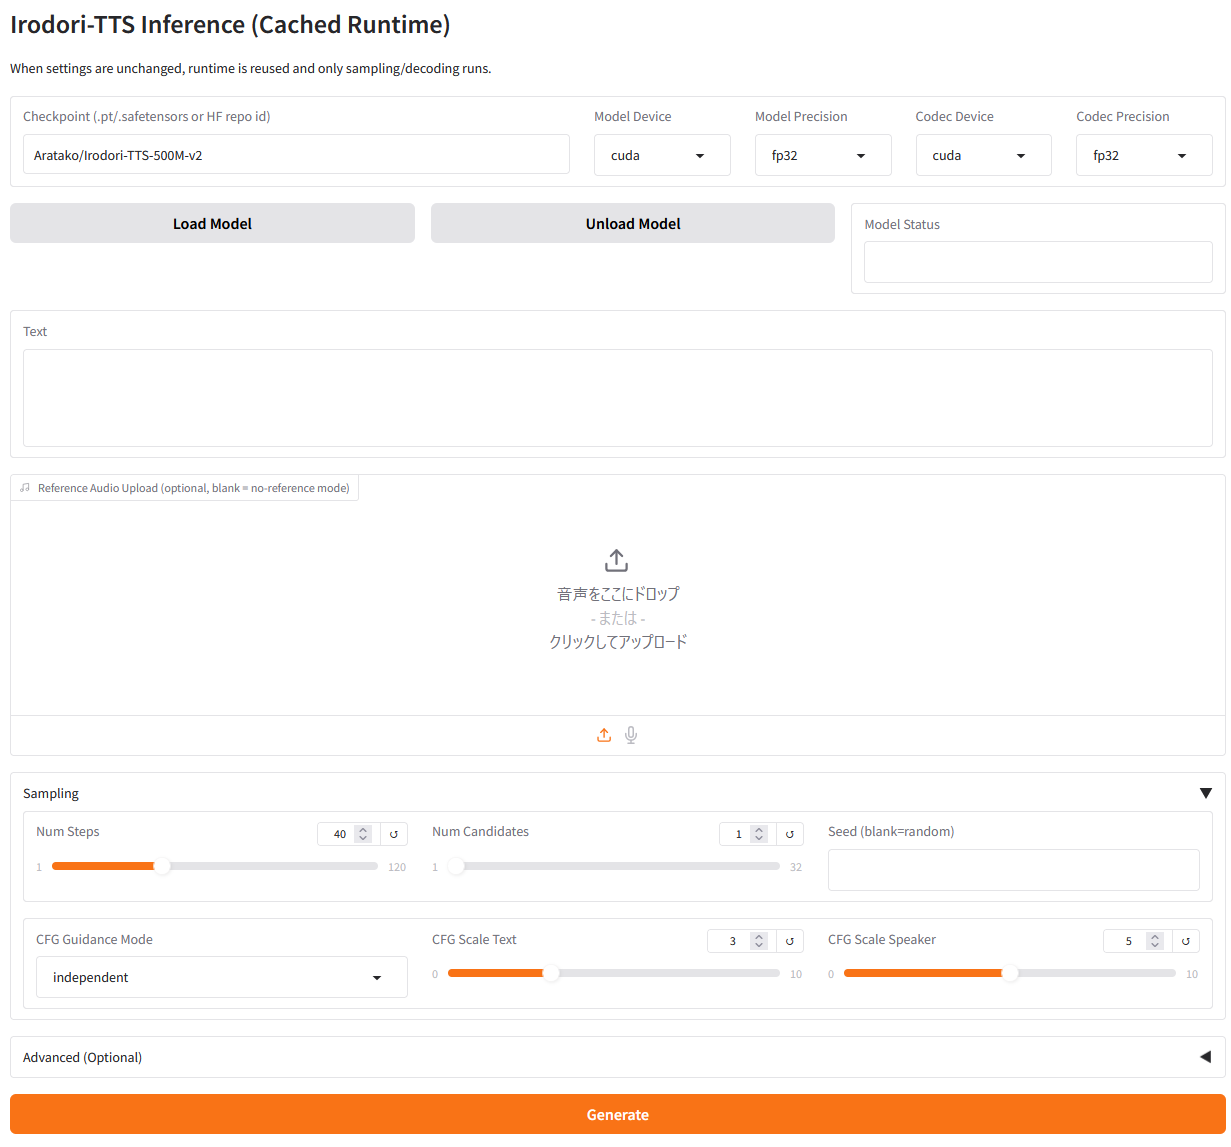Viewport: 1231px width, 1147px height.
Task: Open the CFG Guidance Mode dropdown
Action: click(221, 977)
